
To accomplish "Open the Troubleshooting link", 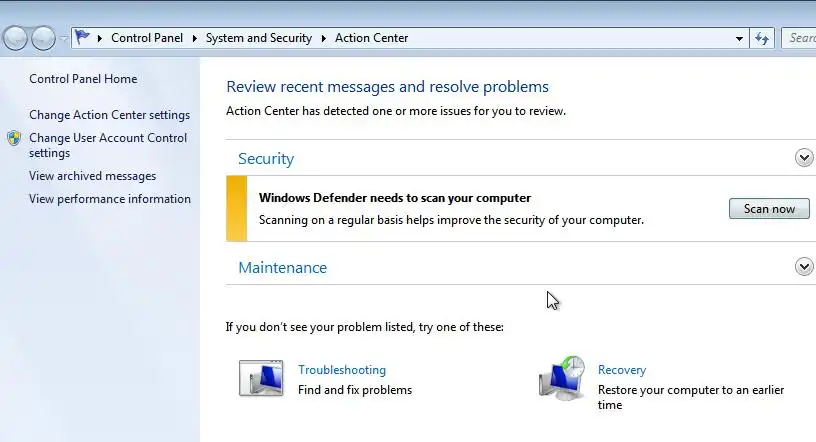I will coord(341,370).
